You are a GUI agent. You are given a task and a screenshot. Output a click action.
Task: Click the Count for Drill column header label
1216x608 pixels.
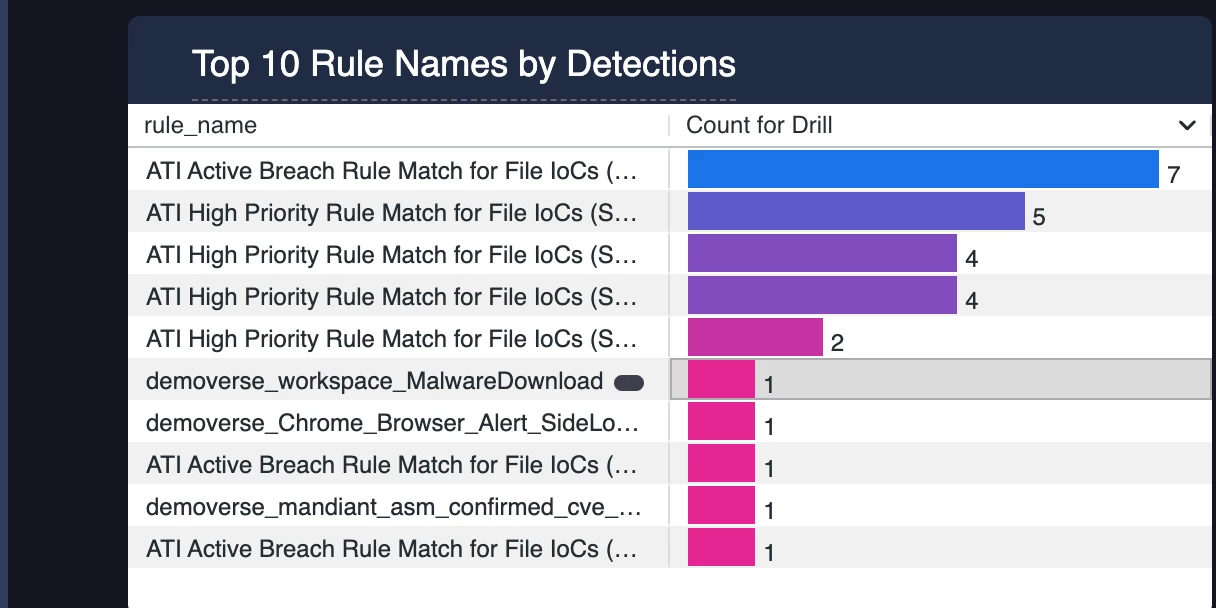[x=759, y=125]
